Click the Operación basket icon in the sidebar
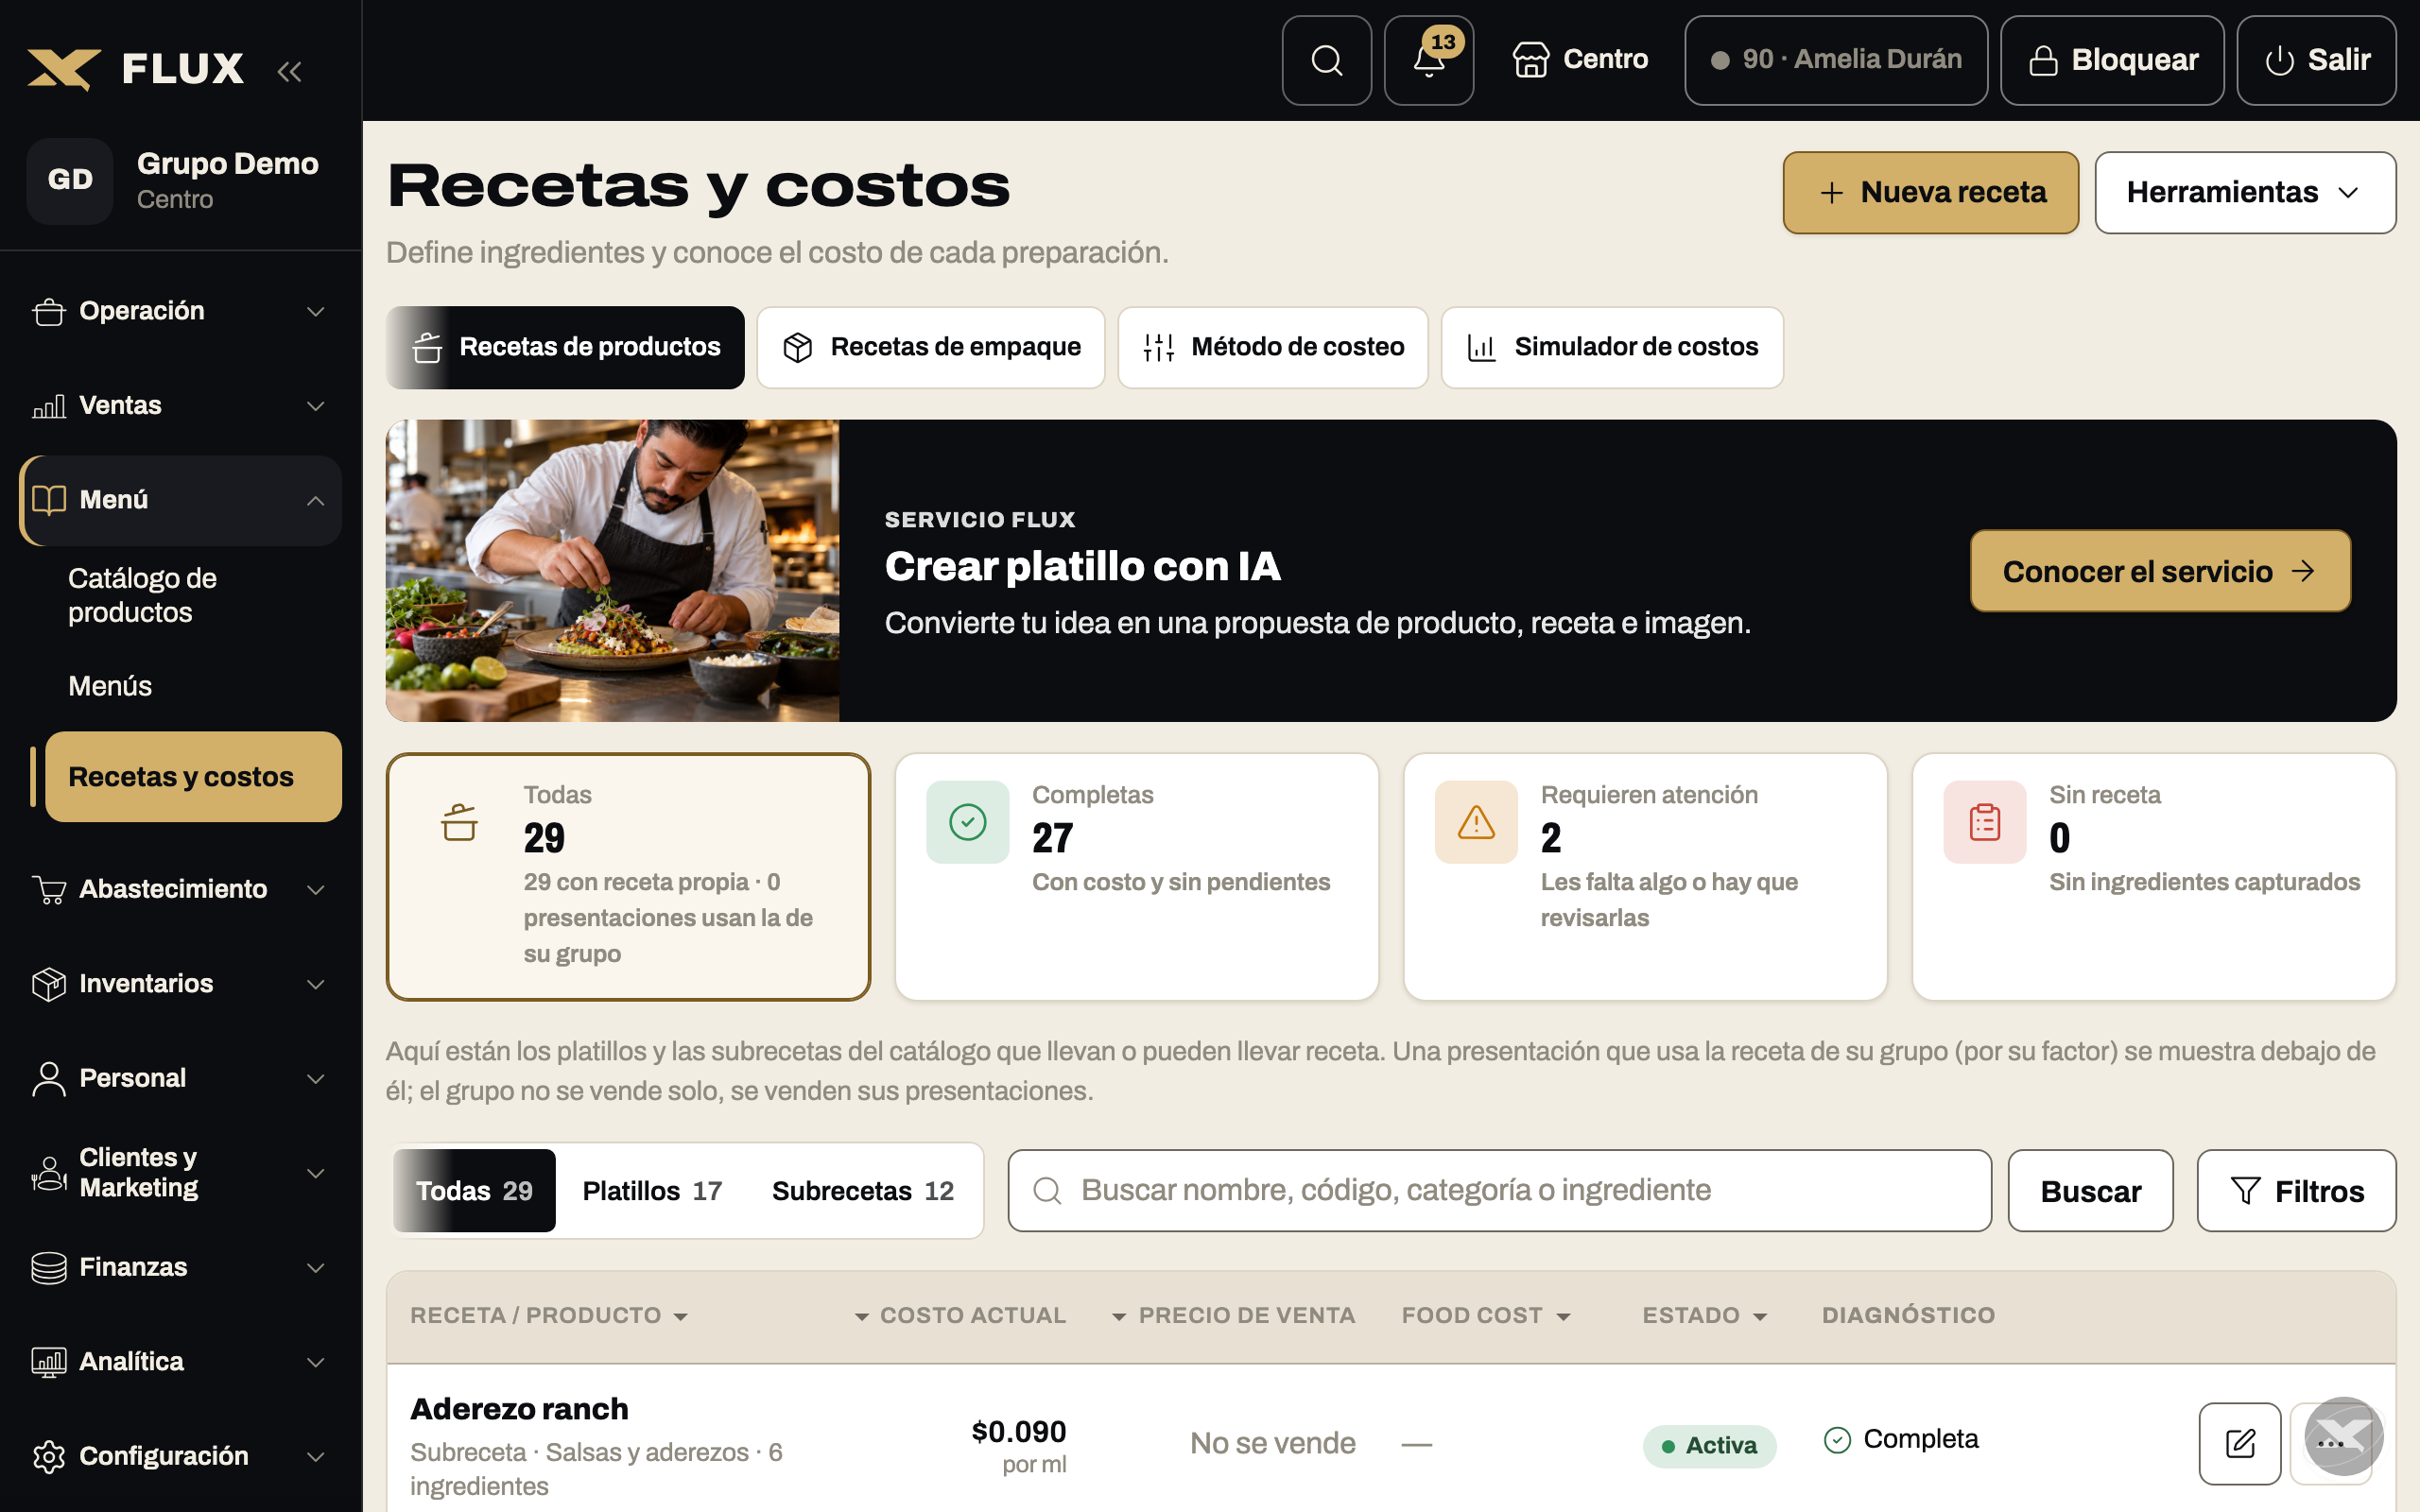This screenshot has width=2420, height=1512. (49, 312)
